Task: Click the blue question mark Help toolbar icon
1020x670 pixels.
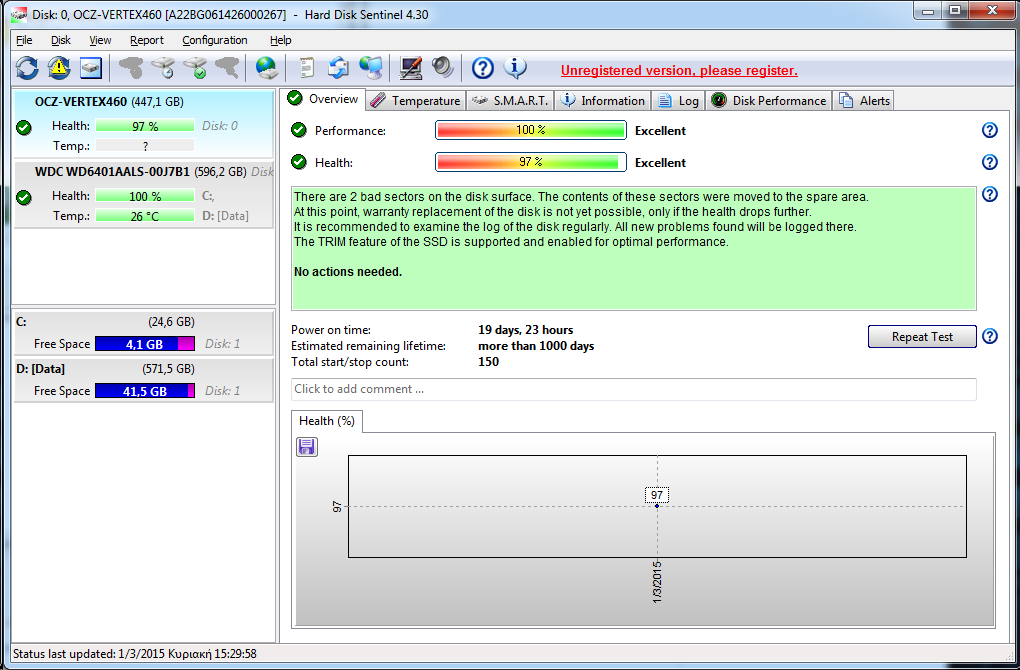Action: click(x=483, y=68)
